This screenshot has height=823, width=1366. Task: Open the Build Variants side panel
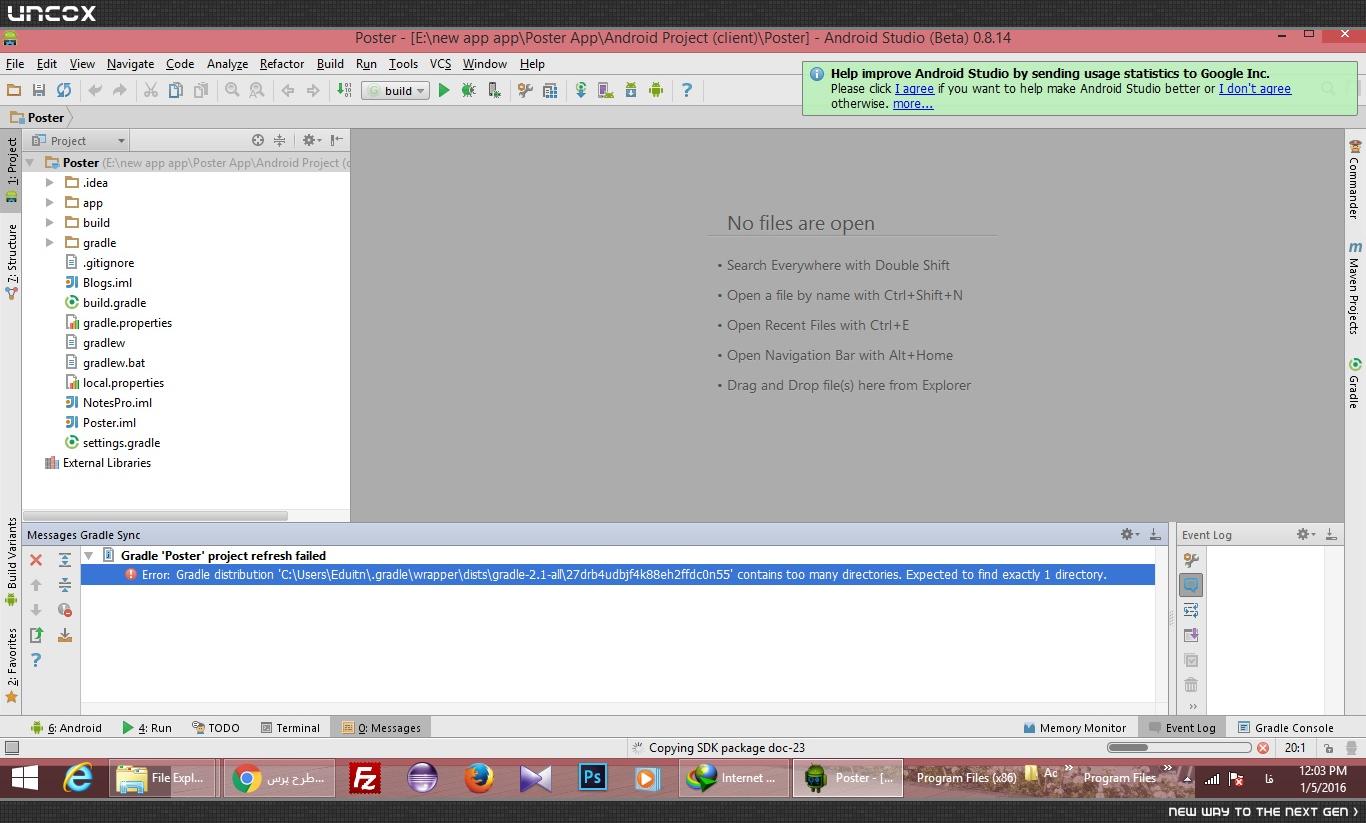click(x=12, y=562)
